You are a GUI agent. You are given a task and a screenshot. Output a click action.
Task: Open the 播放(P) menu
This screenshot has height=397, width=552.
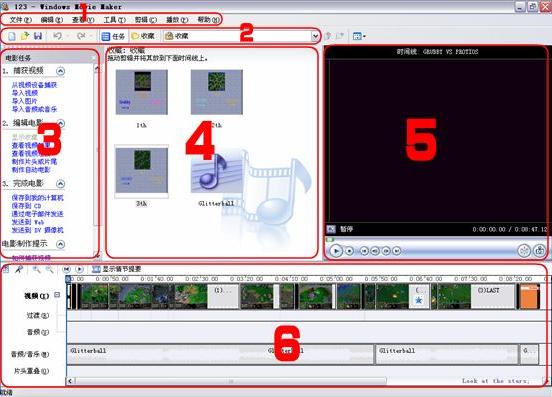(177, 20)
